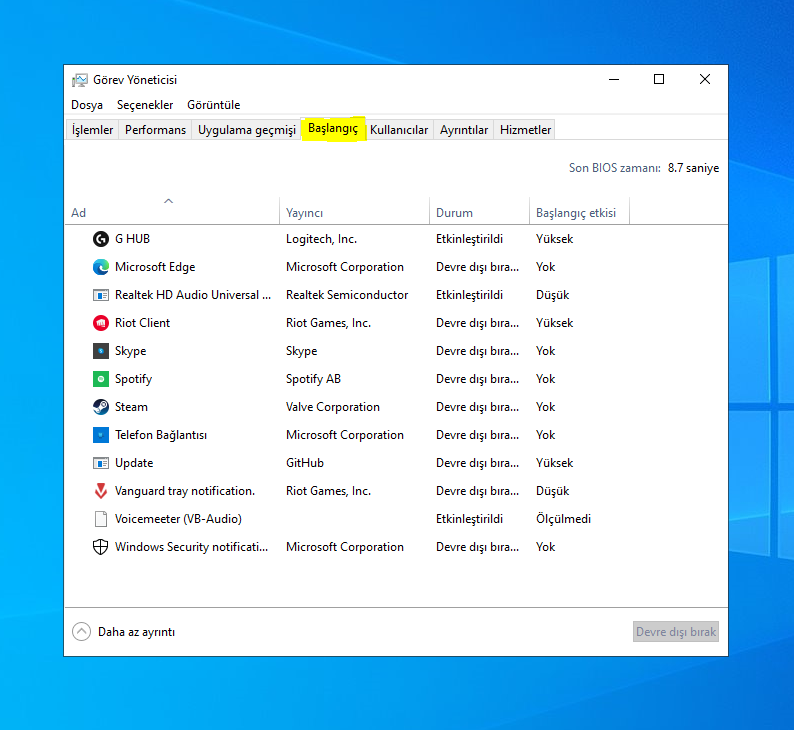794x730 pixels.
Task: Select the G HUB name text
Action: point(132,238)
